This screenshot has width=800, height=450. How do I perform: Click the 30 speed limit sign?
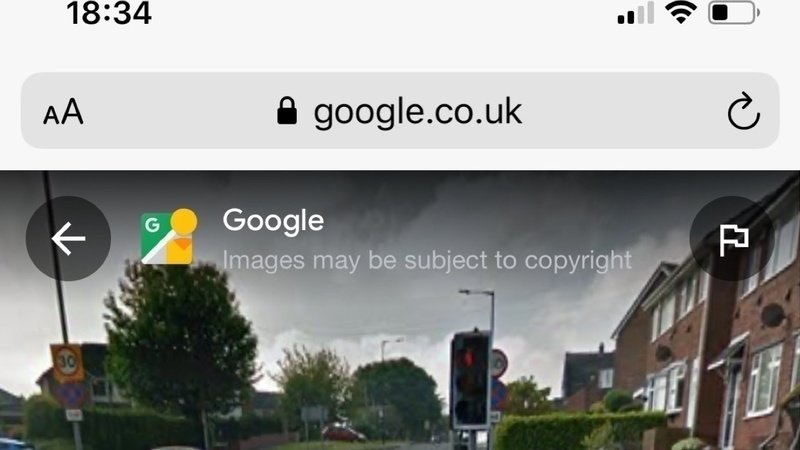[67, 363]
